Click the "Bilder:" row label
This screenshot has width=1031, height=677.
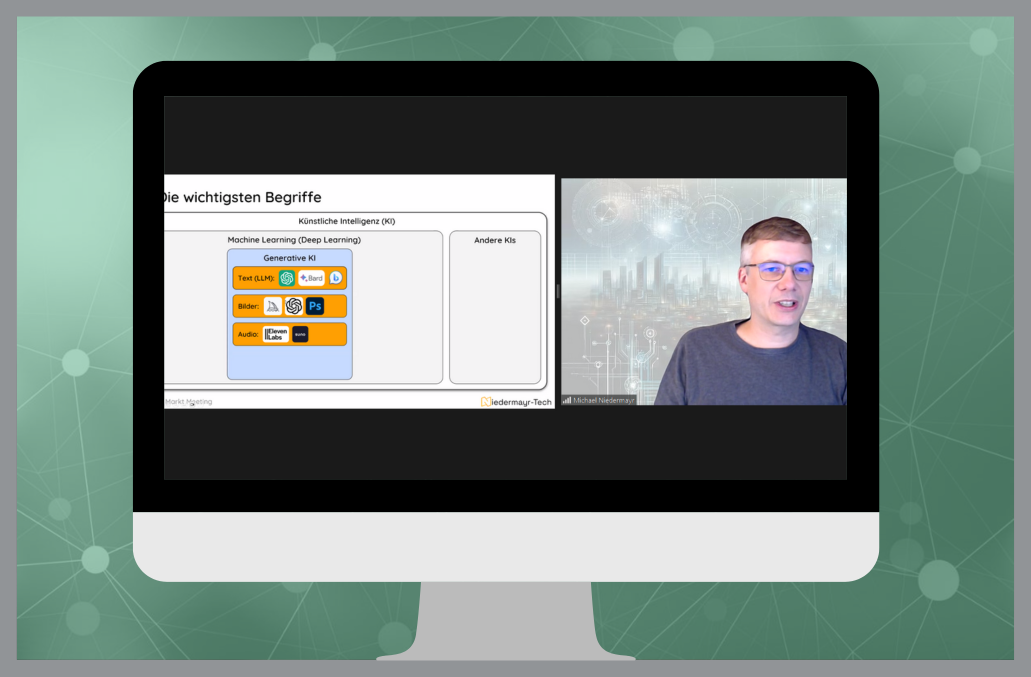tap(249, 306)
